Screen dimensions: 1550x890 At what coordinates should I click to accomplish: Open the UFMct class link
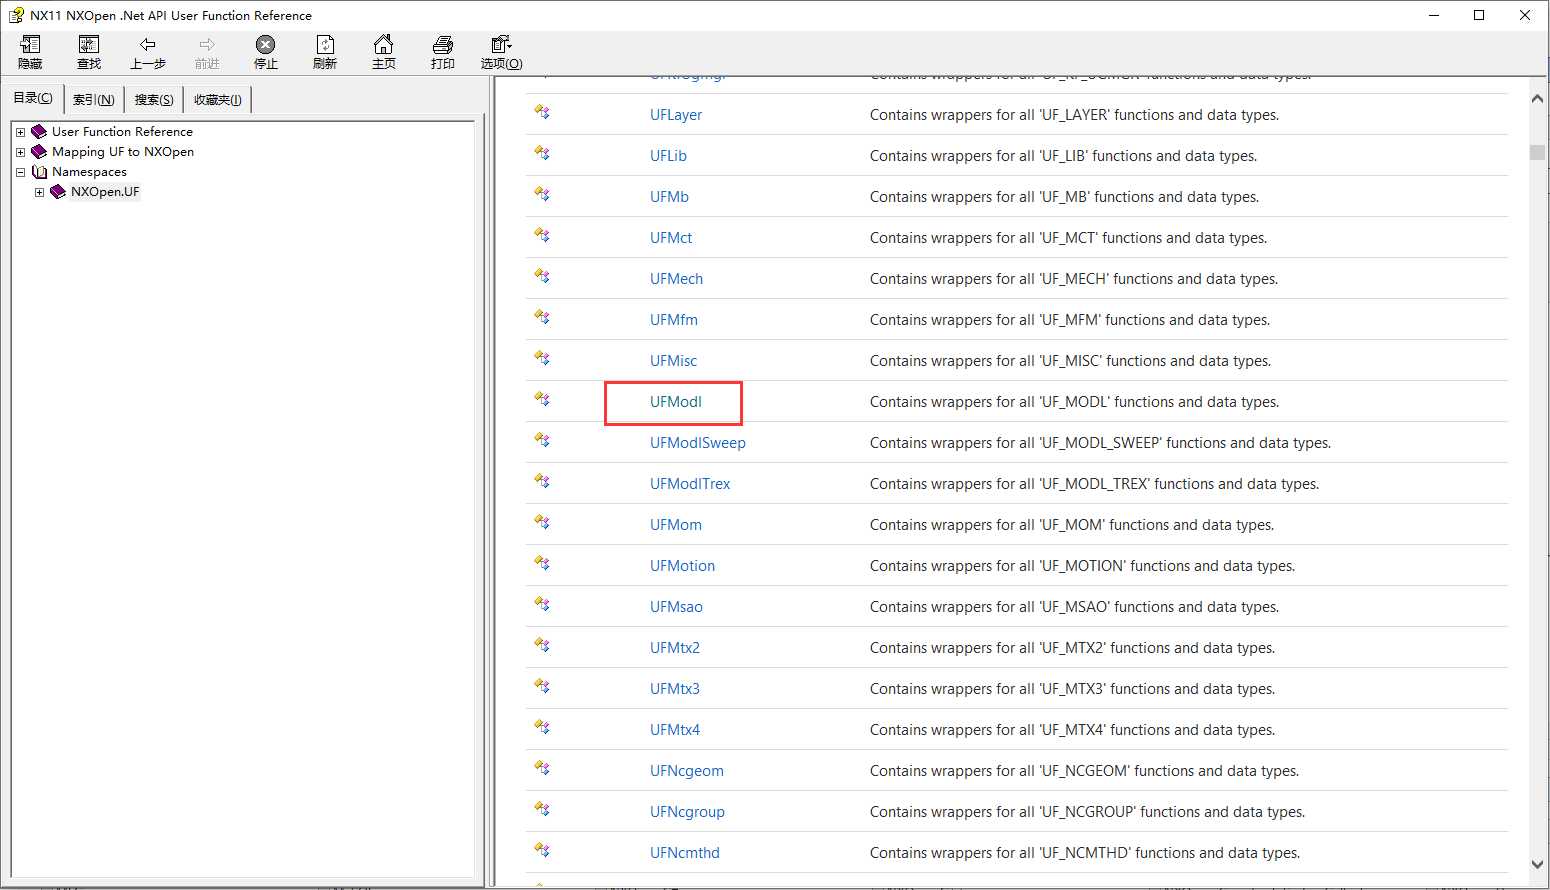click(x=671, y=238)
